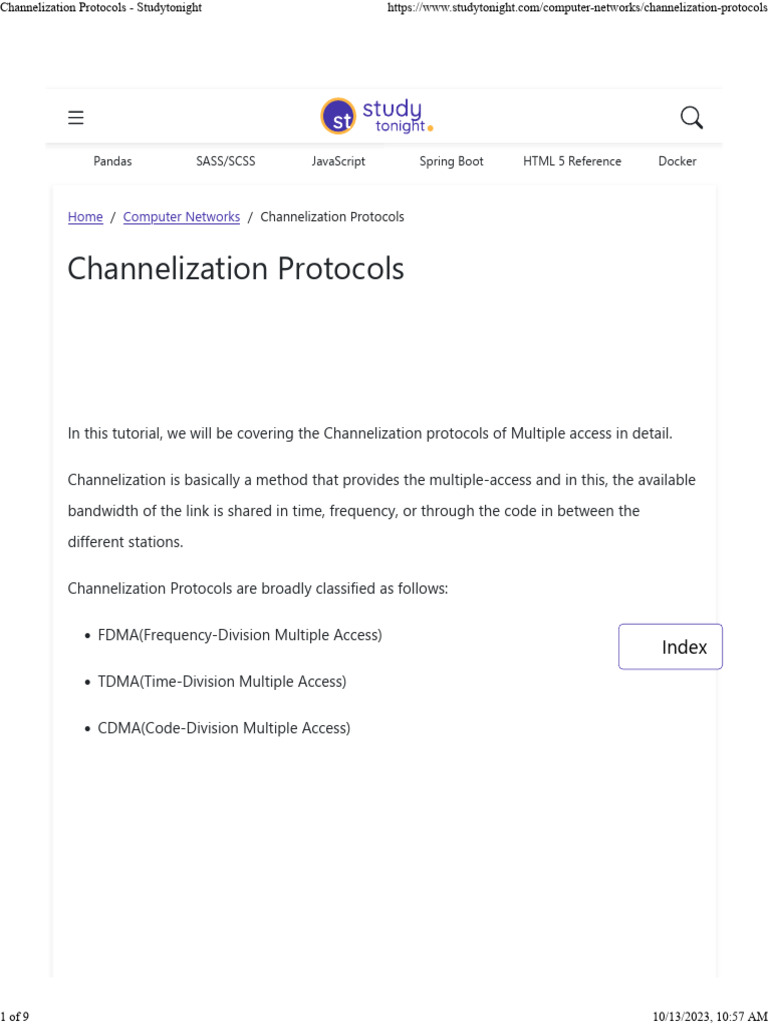Click the TDMA list item
768x1024 pixels.
(x=222, y=682)
